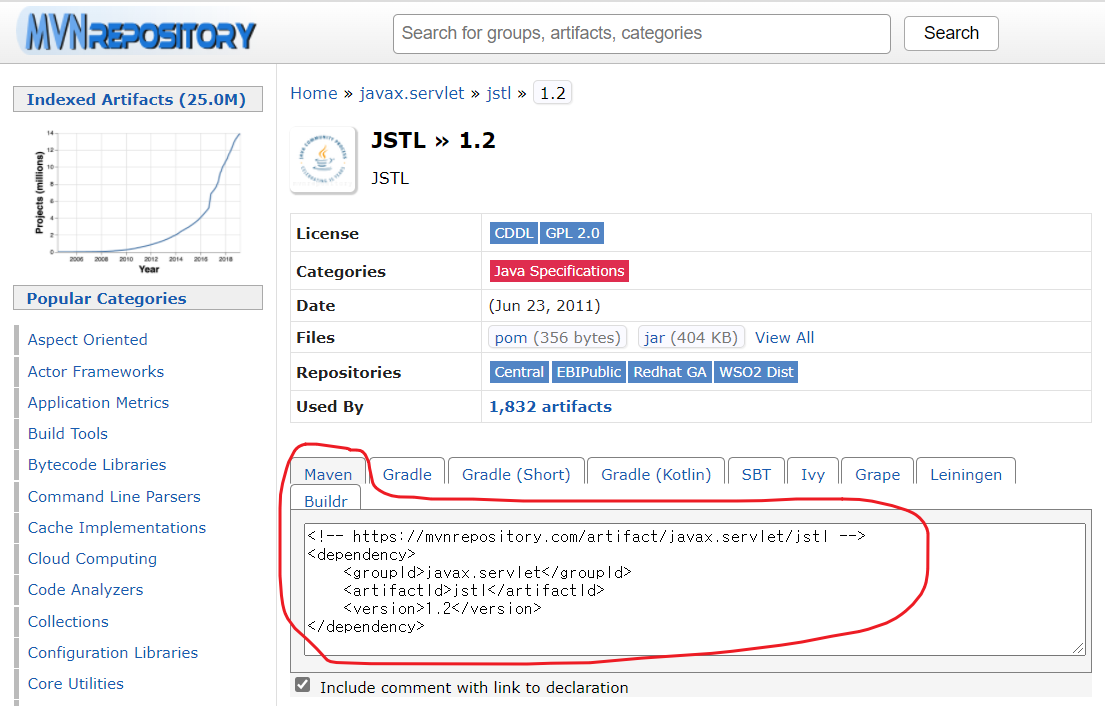
Task: Click the EBIPublic repository tag
Action: (x=588, y=372)
